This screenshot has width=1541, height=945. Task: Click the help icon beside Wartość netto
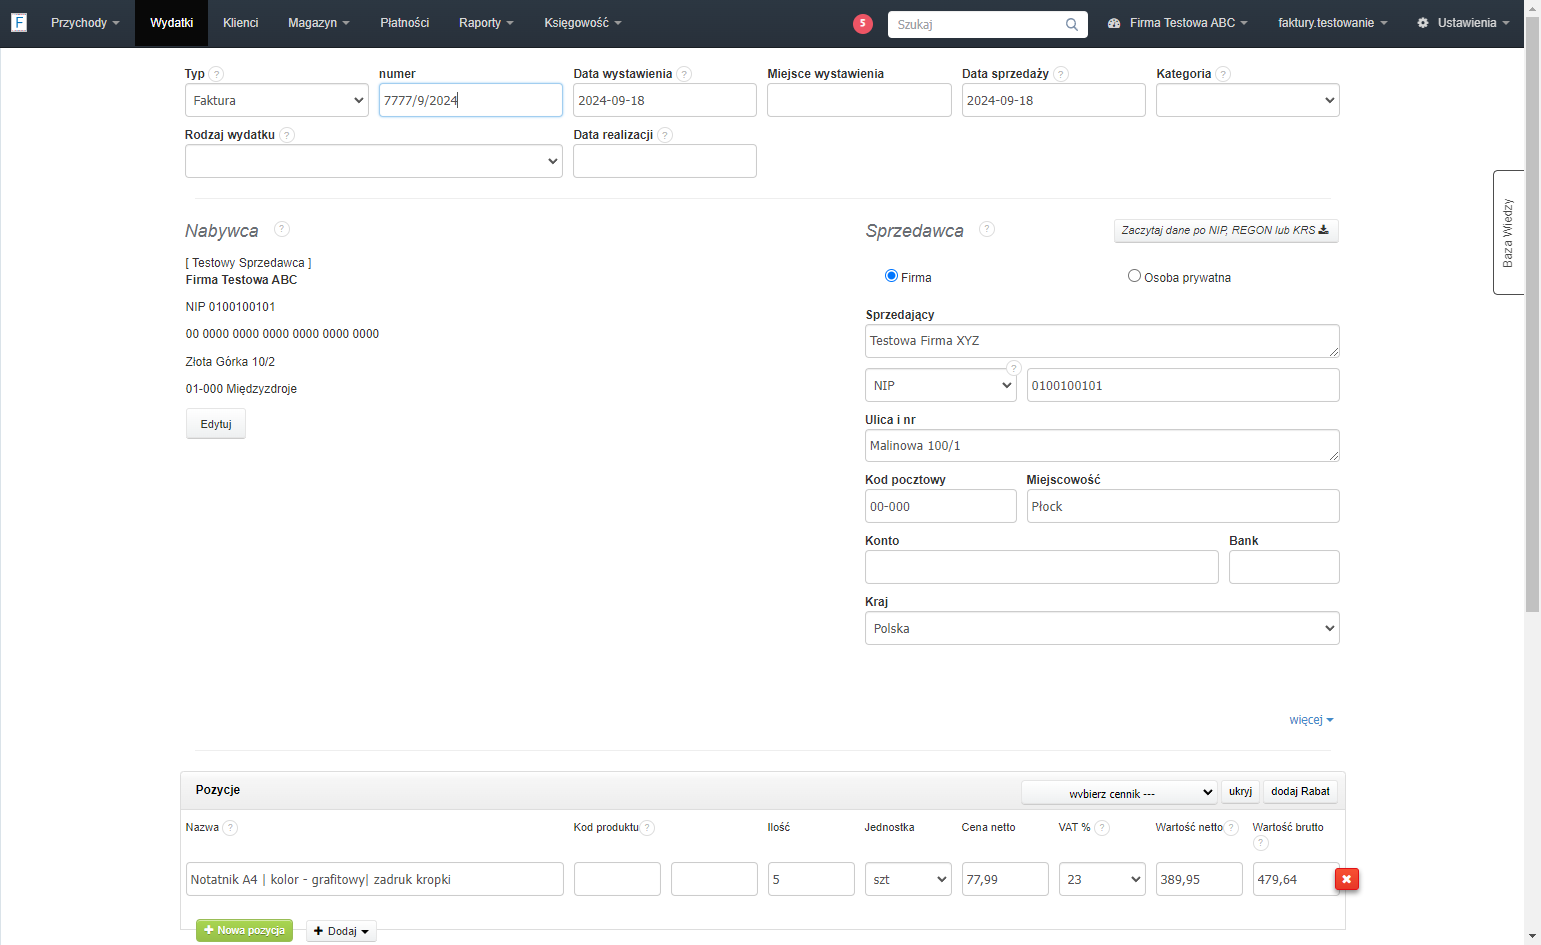pos(1231,828)
